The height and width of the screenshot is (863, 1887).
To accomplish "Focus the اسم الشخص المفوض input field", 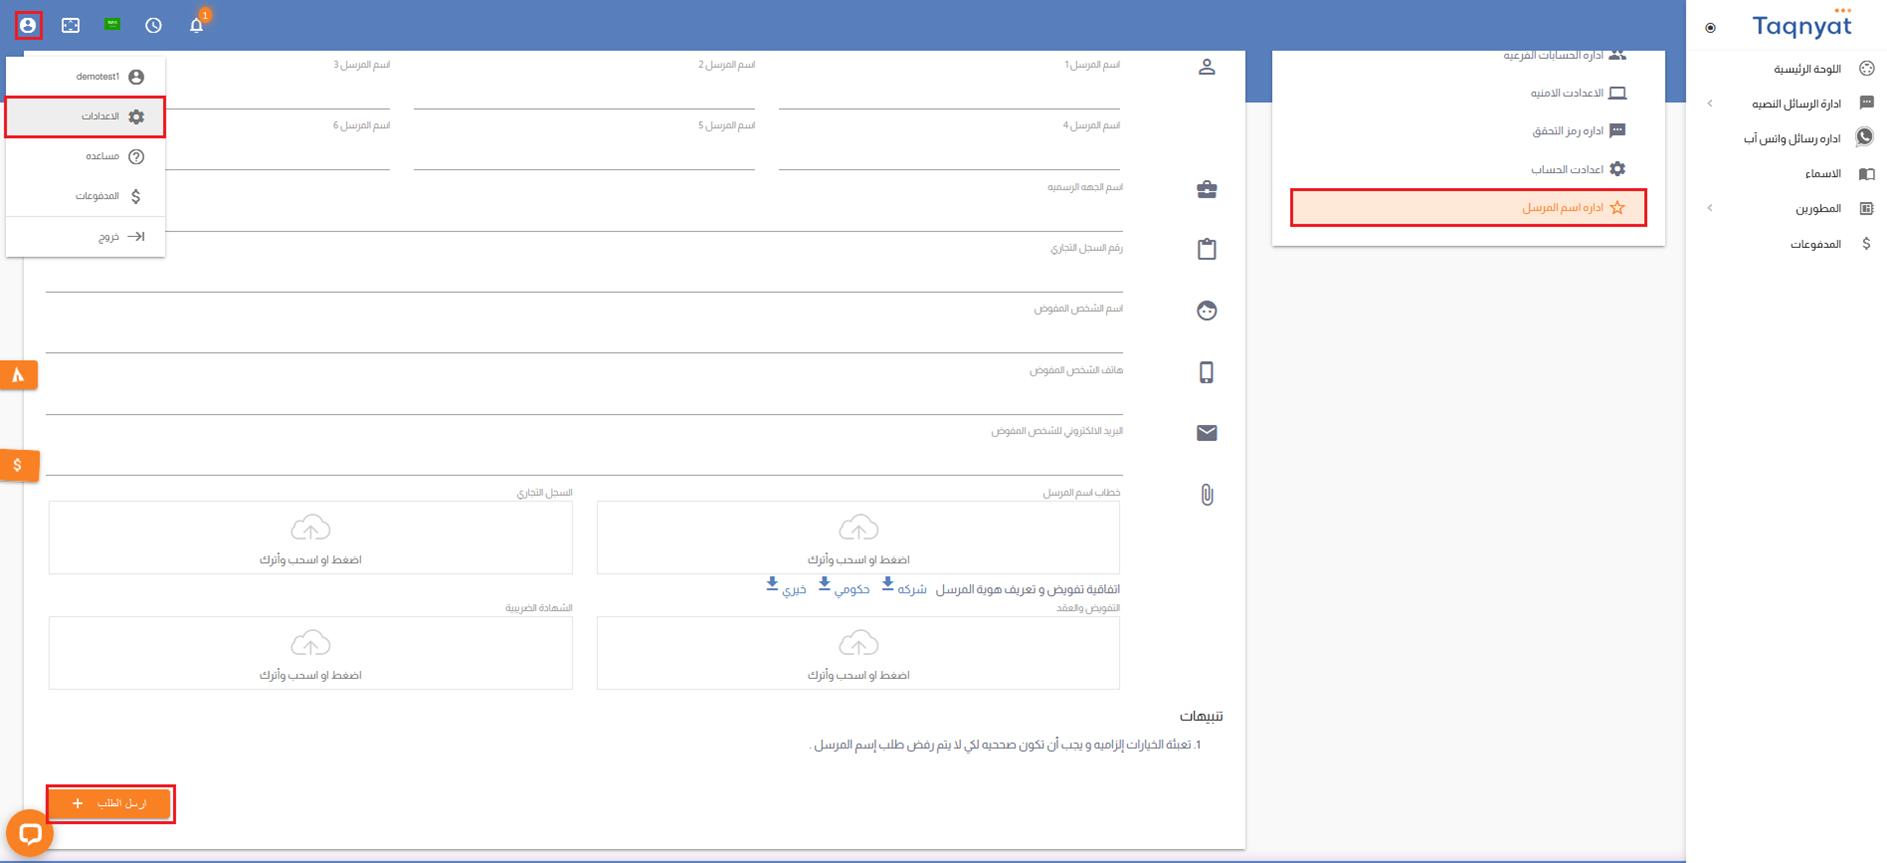I will [x=584, y=336].
